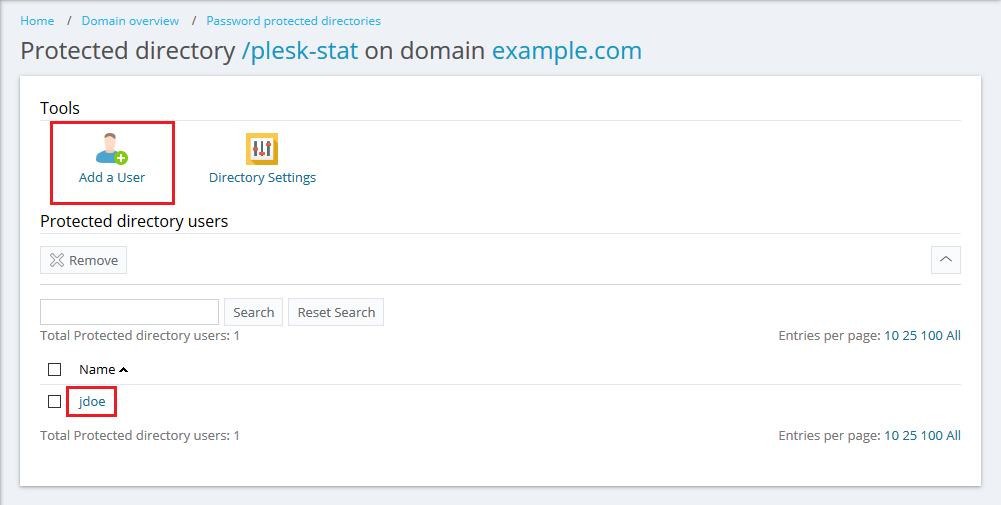This screenshot has height=505, width=1001.
Task: Click the Add a User icon
Action: 112,150
